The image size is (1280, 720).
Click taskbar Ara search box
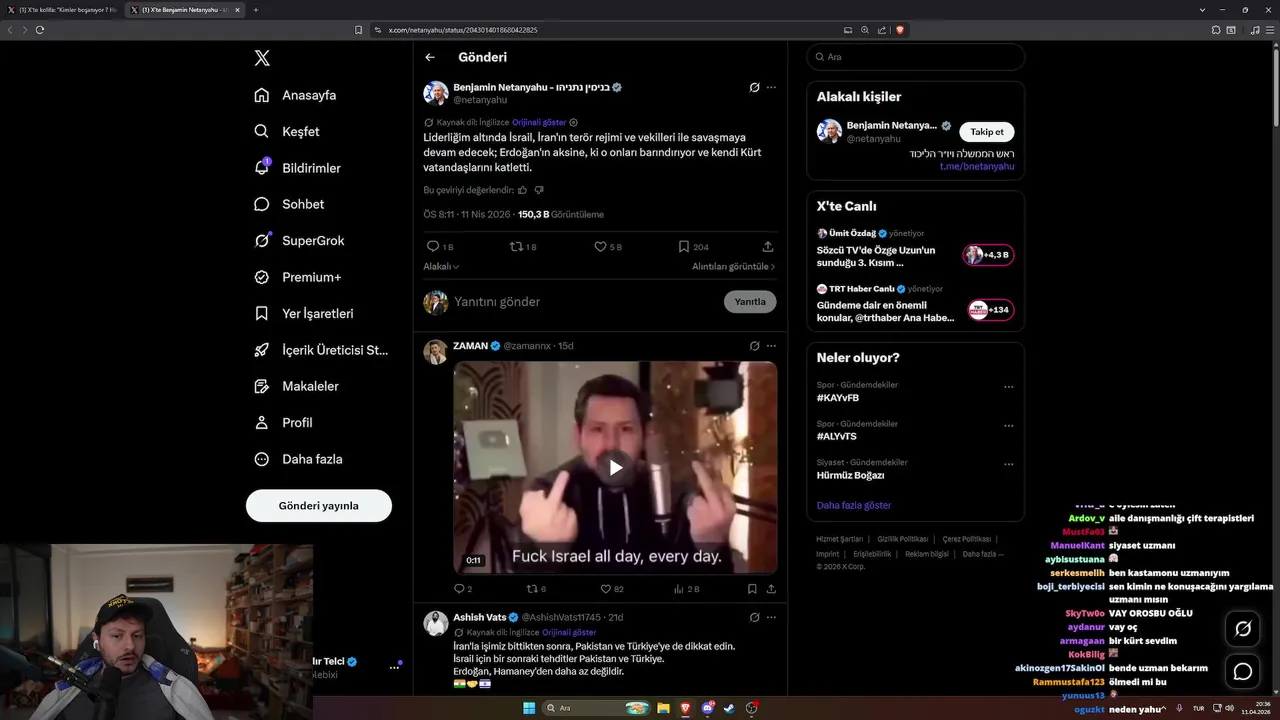click(597, 708)
